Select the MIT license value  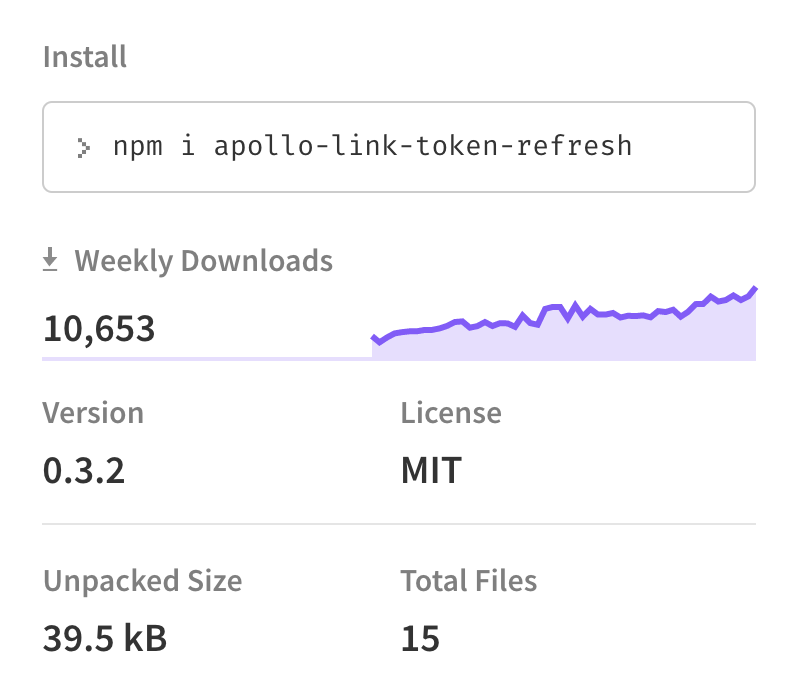coord(431,471)
